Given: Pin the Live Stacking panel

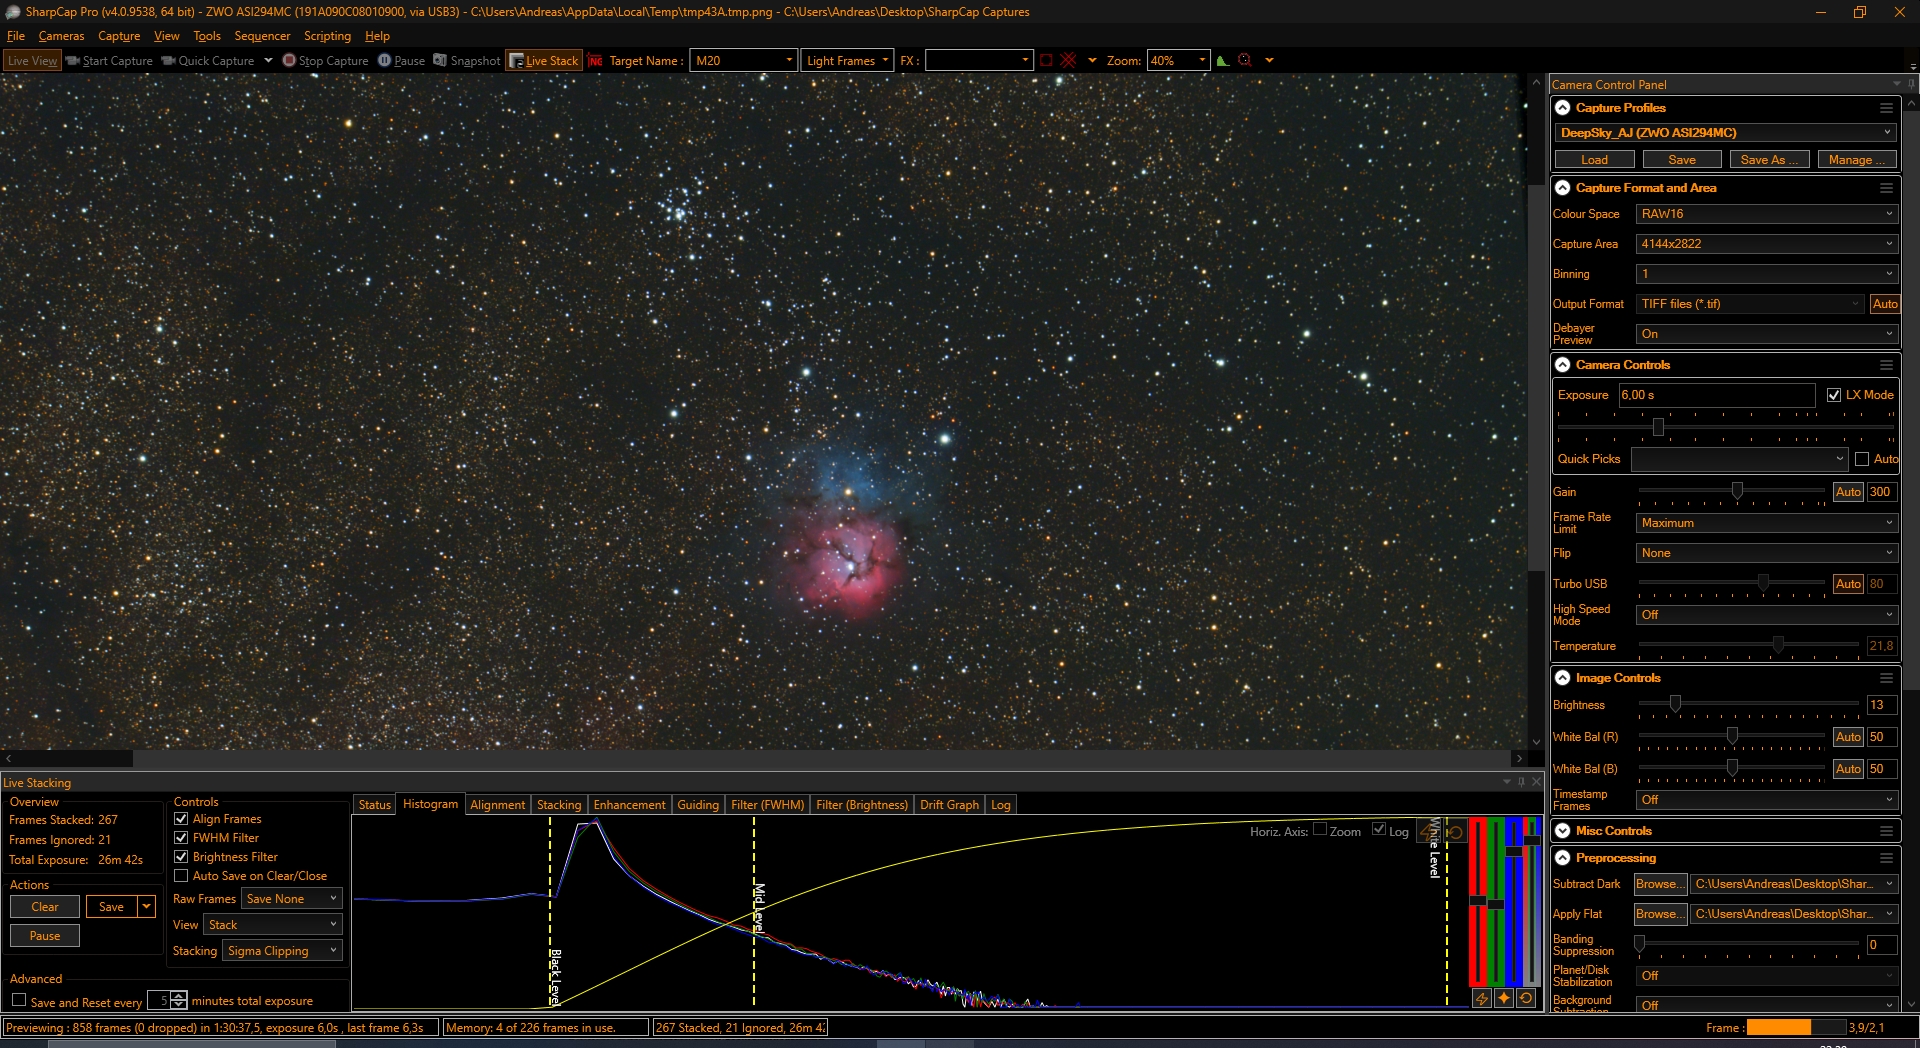Looking at the screenshot, I should (1522, 782).
